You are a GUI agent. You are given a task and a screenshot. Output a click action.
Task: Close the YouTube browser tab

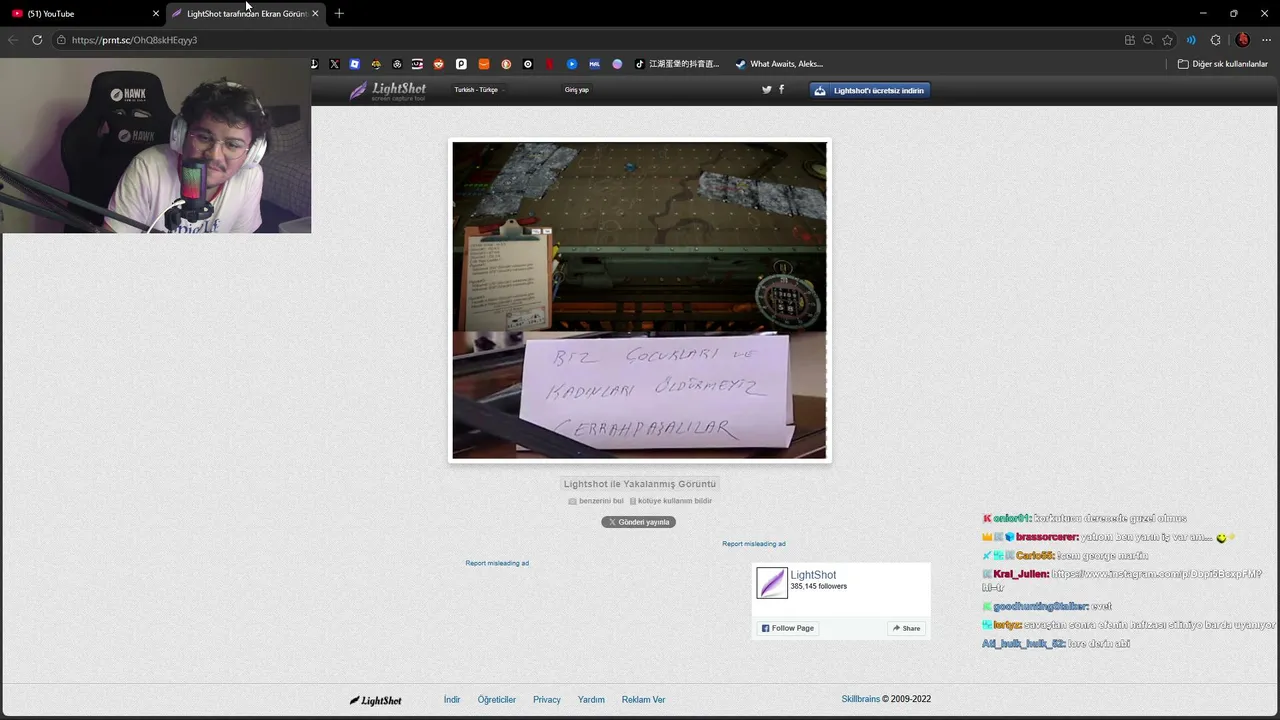click(156, 14)
